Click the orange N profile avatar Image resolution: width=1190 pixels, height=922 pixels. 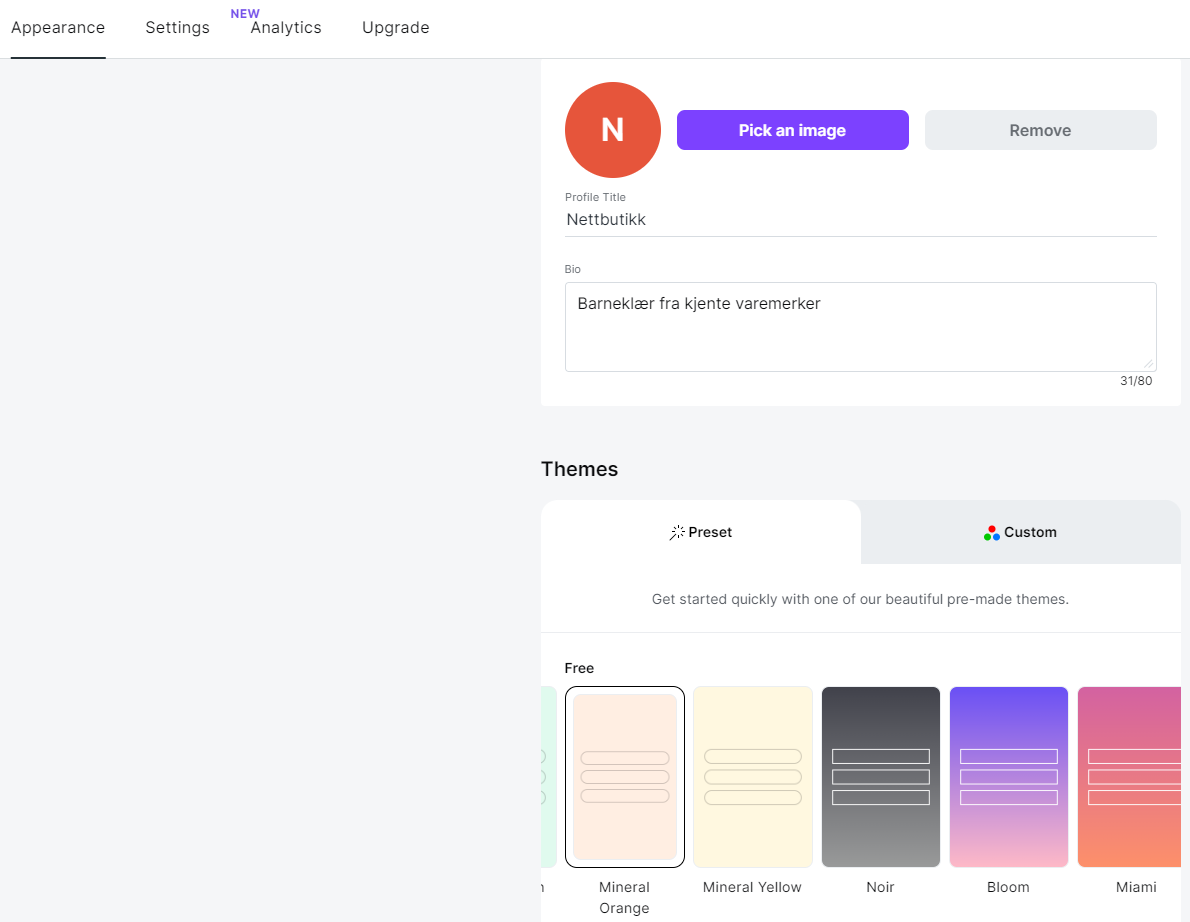[612, 130]
